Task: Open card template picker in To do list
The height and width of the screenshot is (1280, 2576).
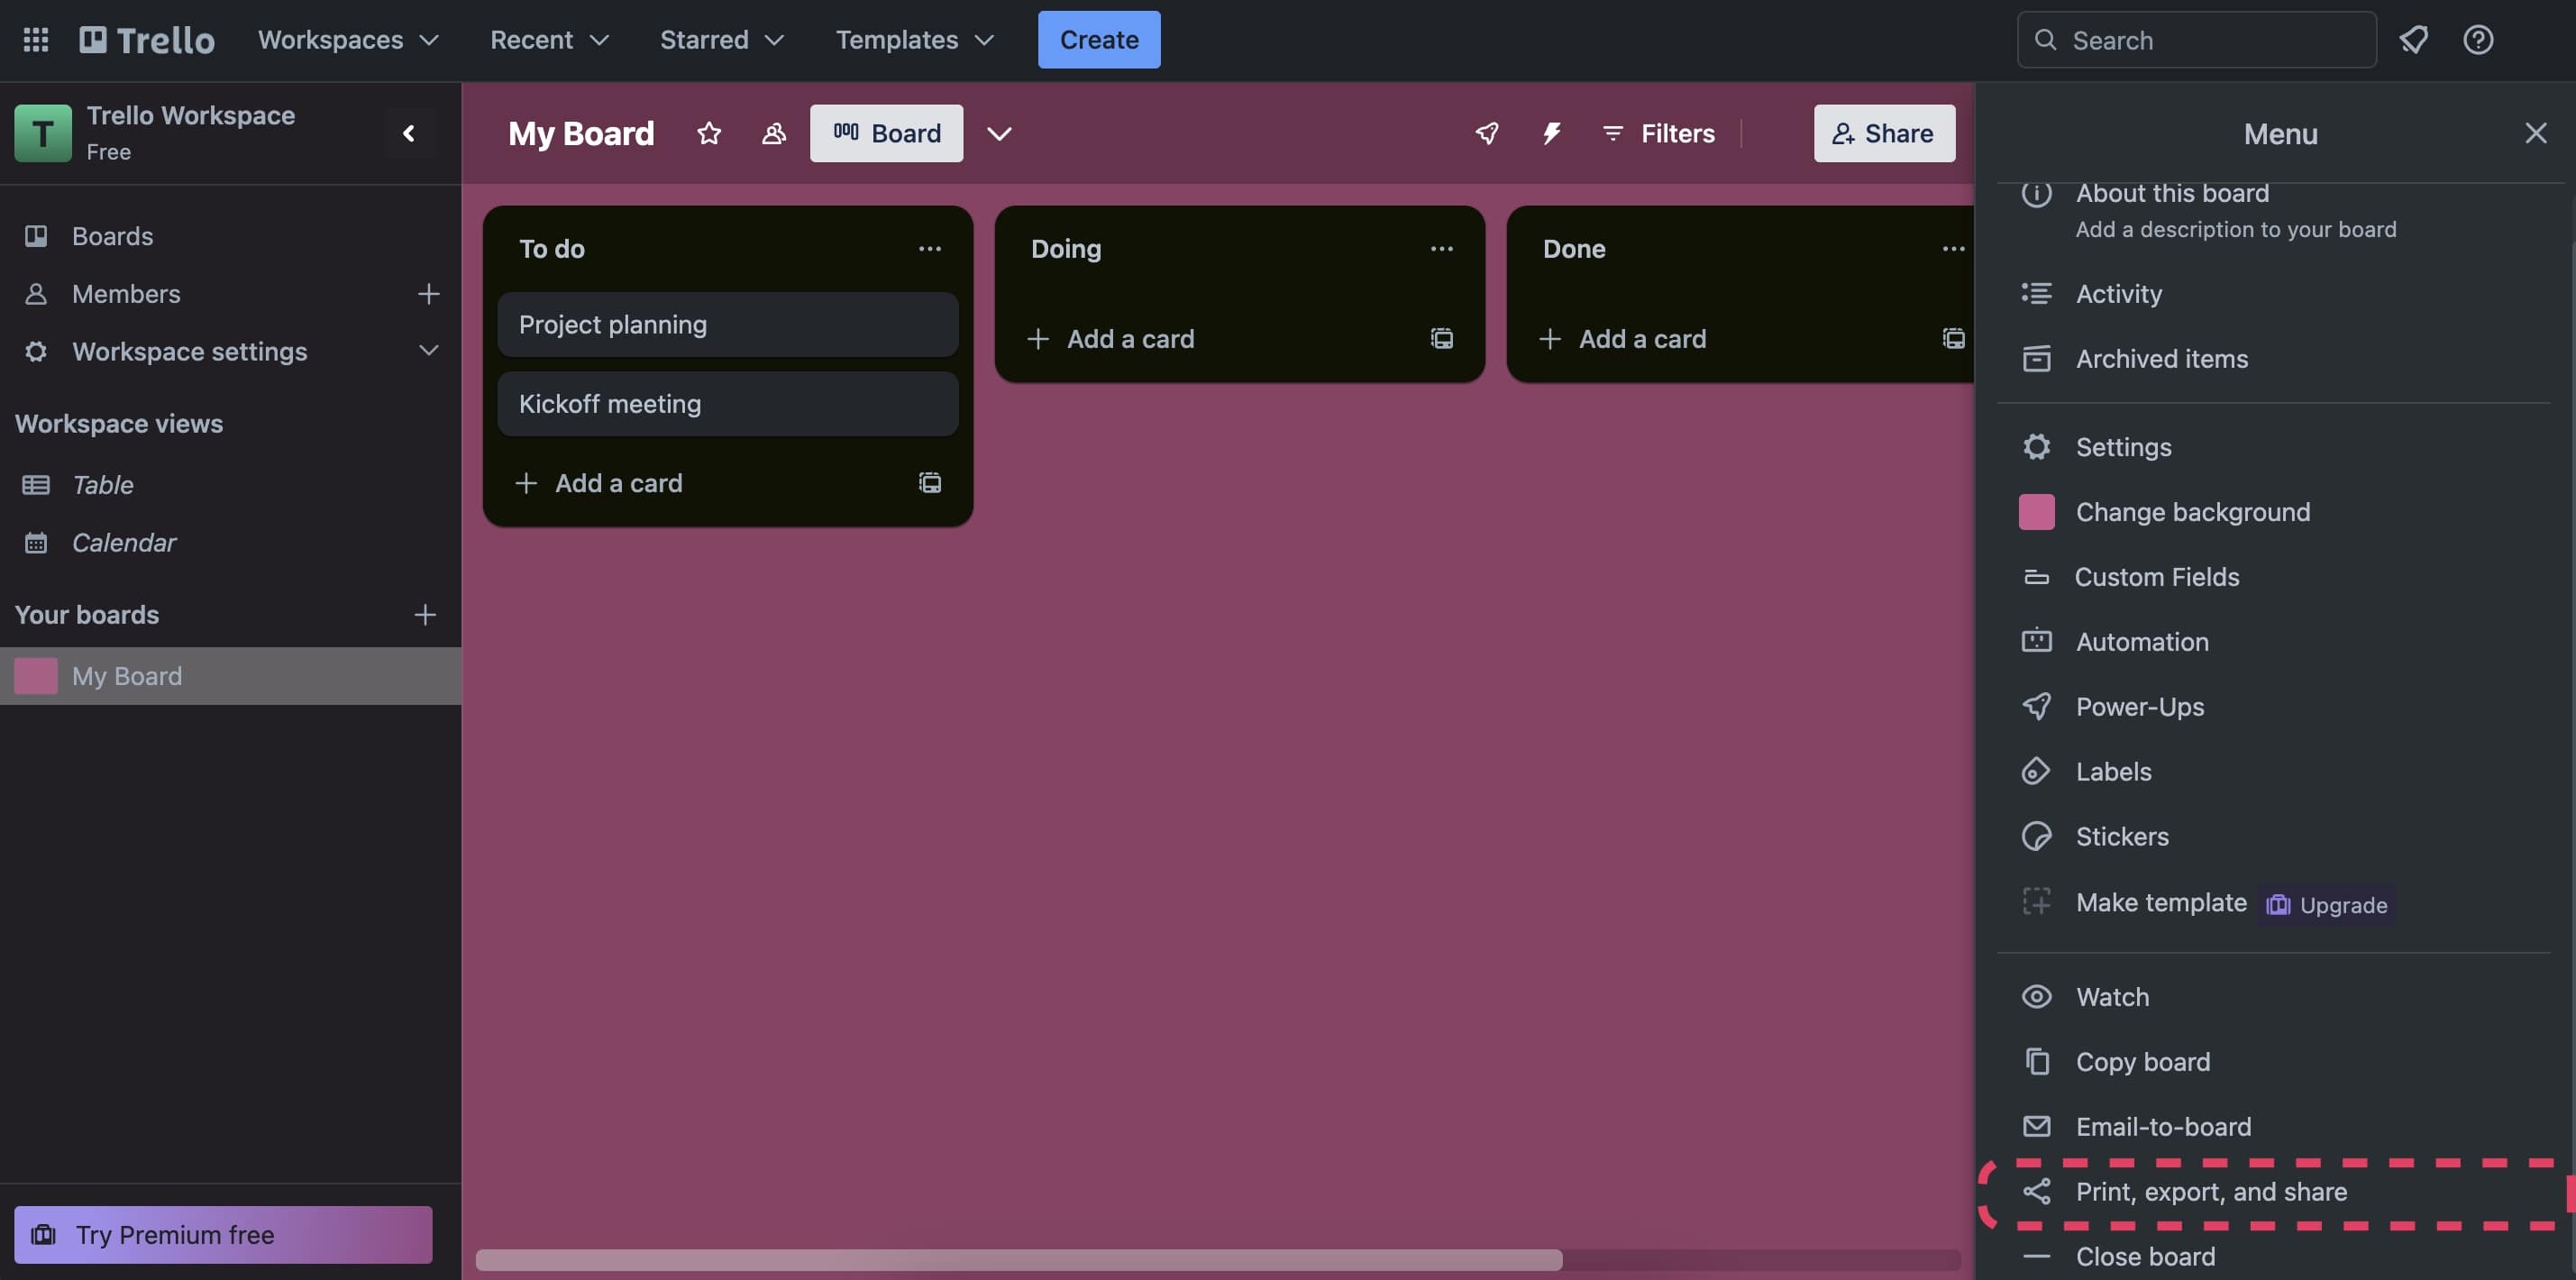Action: click(930, 483)
